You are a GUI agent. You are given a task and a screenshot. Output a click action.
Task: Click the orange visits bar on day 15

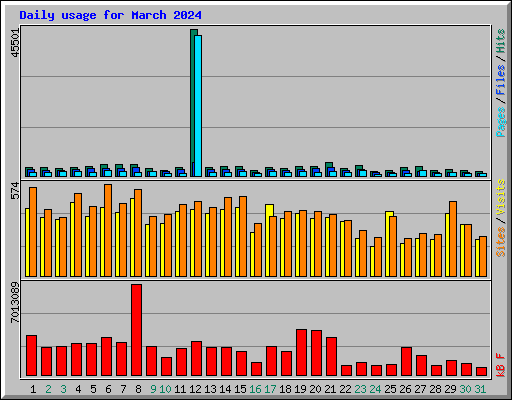tap(243, 236)
